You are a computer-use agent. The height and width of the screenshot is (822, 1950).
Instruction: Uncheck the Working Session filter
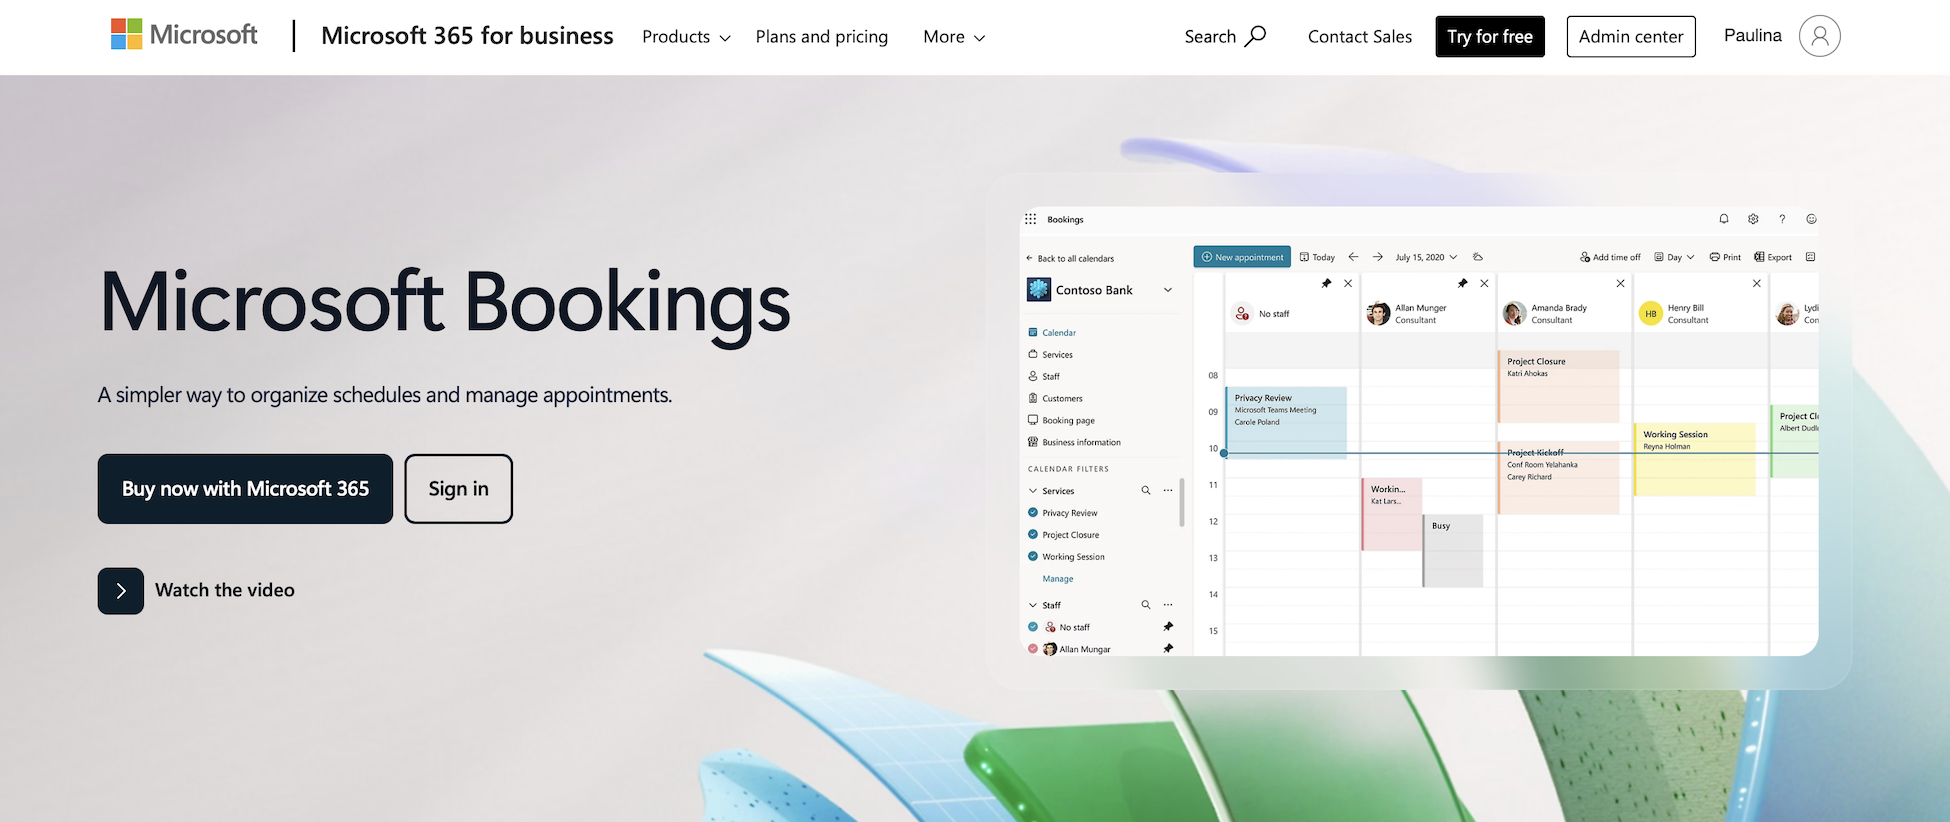pos(1033,557)
